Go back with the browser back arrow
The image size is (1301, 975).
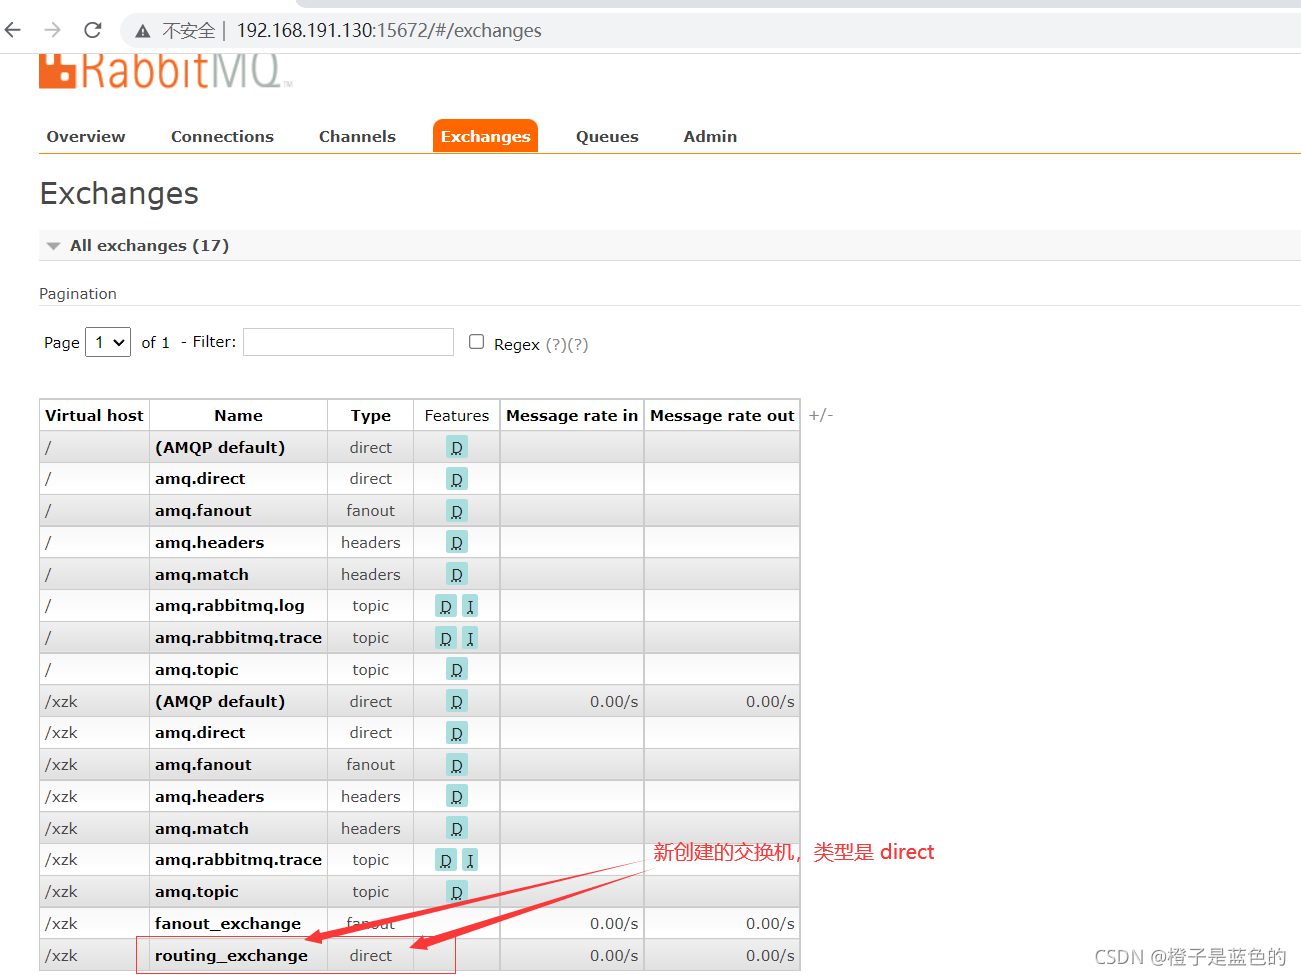pyautogui.click(x=14, y=30)
